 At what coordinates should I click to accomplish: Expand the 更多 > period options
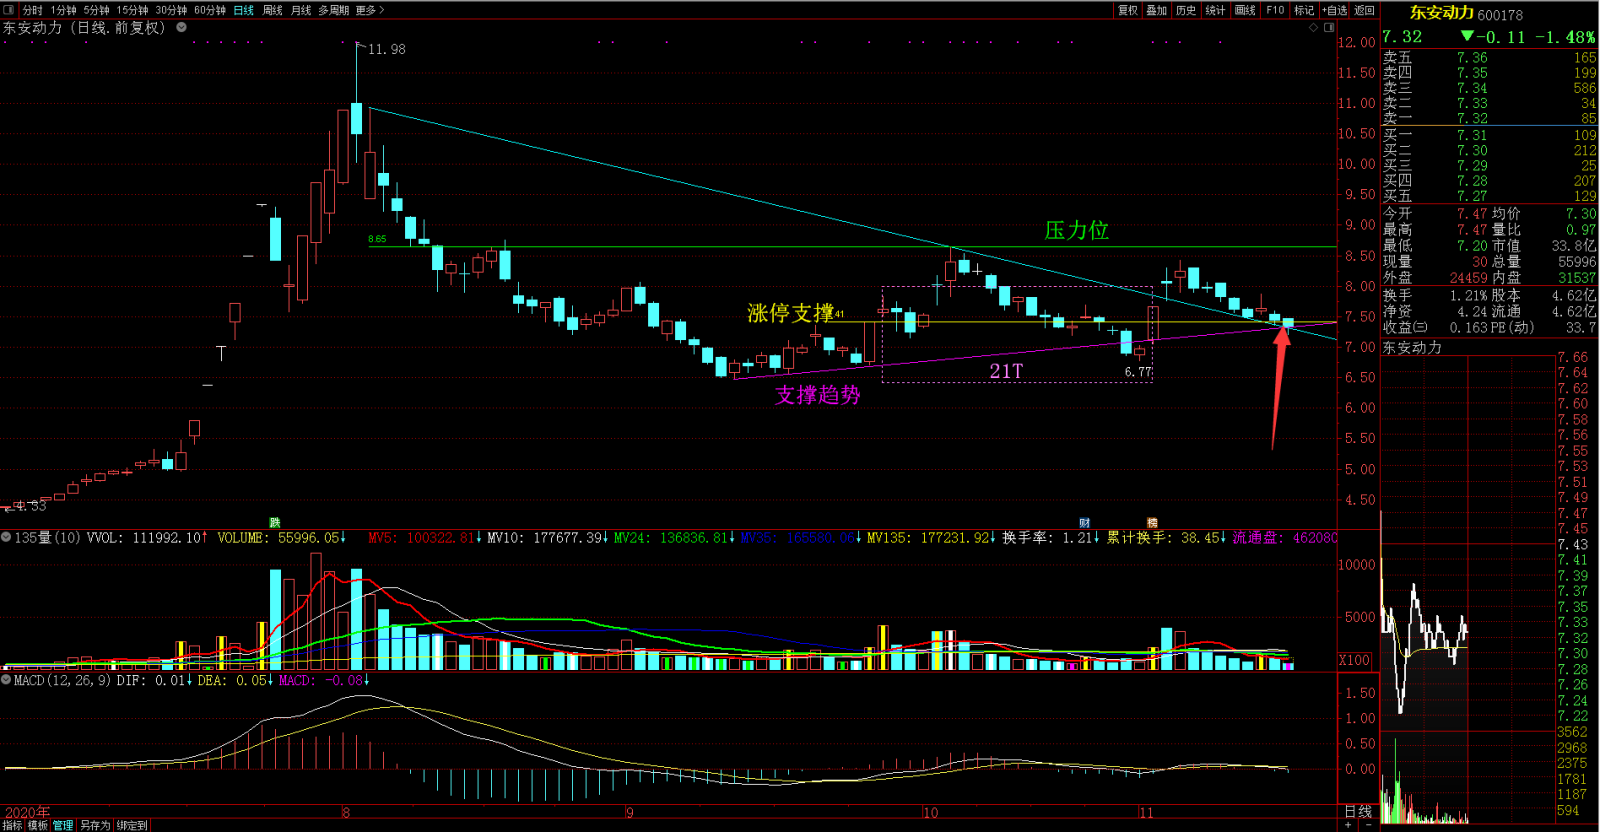[x=370, y=10]
